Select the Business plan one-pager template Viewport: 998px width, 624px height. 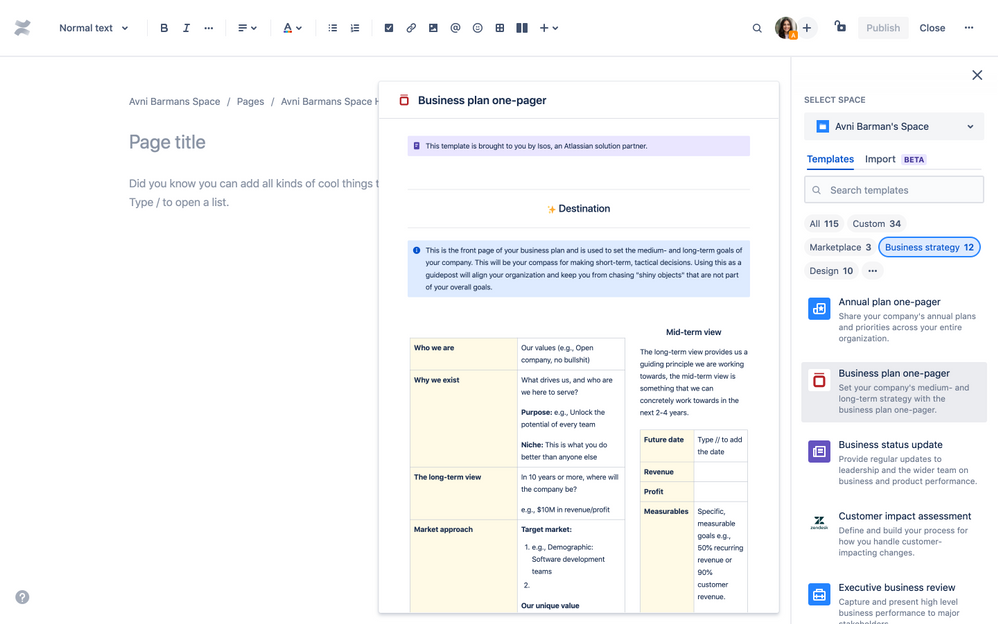pyautogui.click(x=894, y=392)
